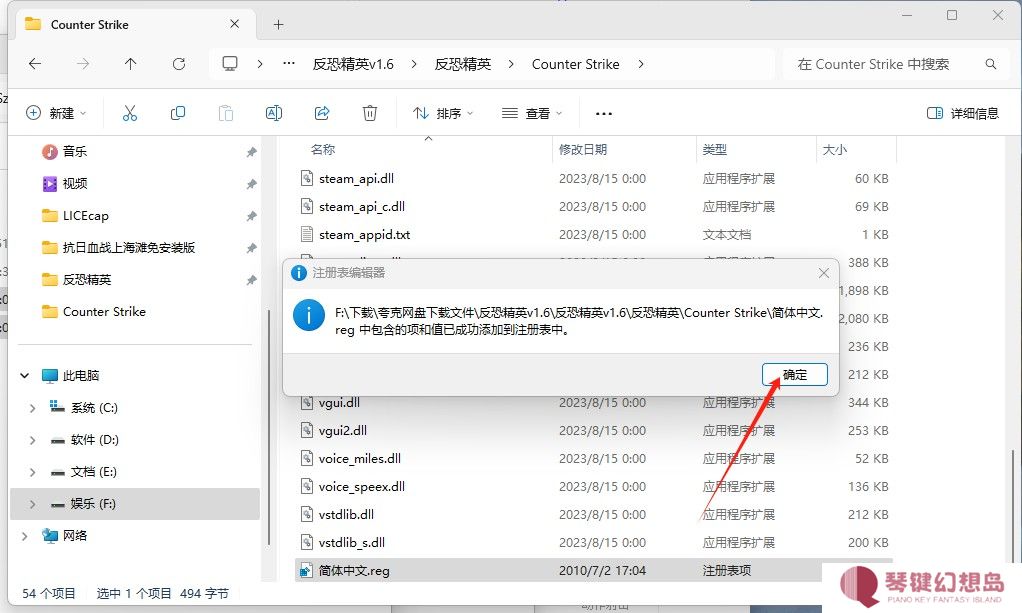Expand the 娱乐 (F:) drive
This screenshot has height=613, width=1022.
(33, 504)
